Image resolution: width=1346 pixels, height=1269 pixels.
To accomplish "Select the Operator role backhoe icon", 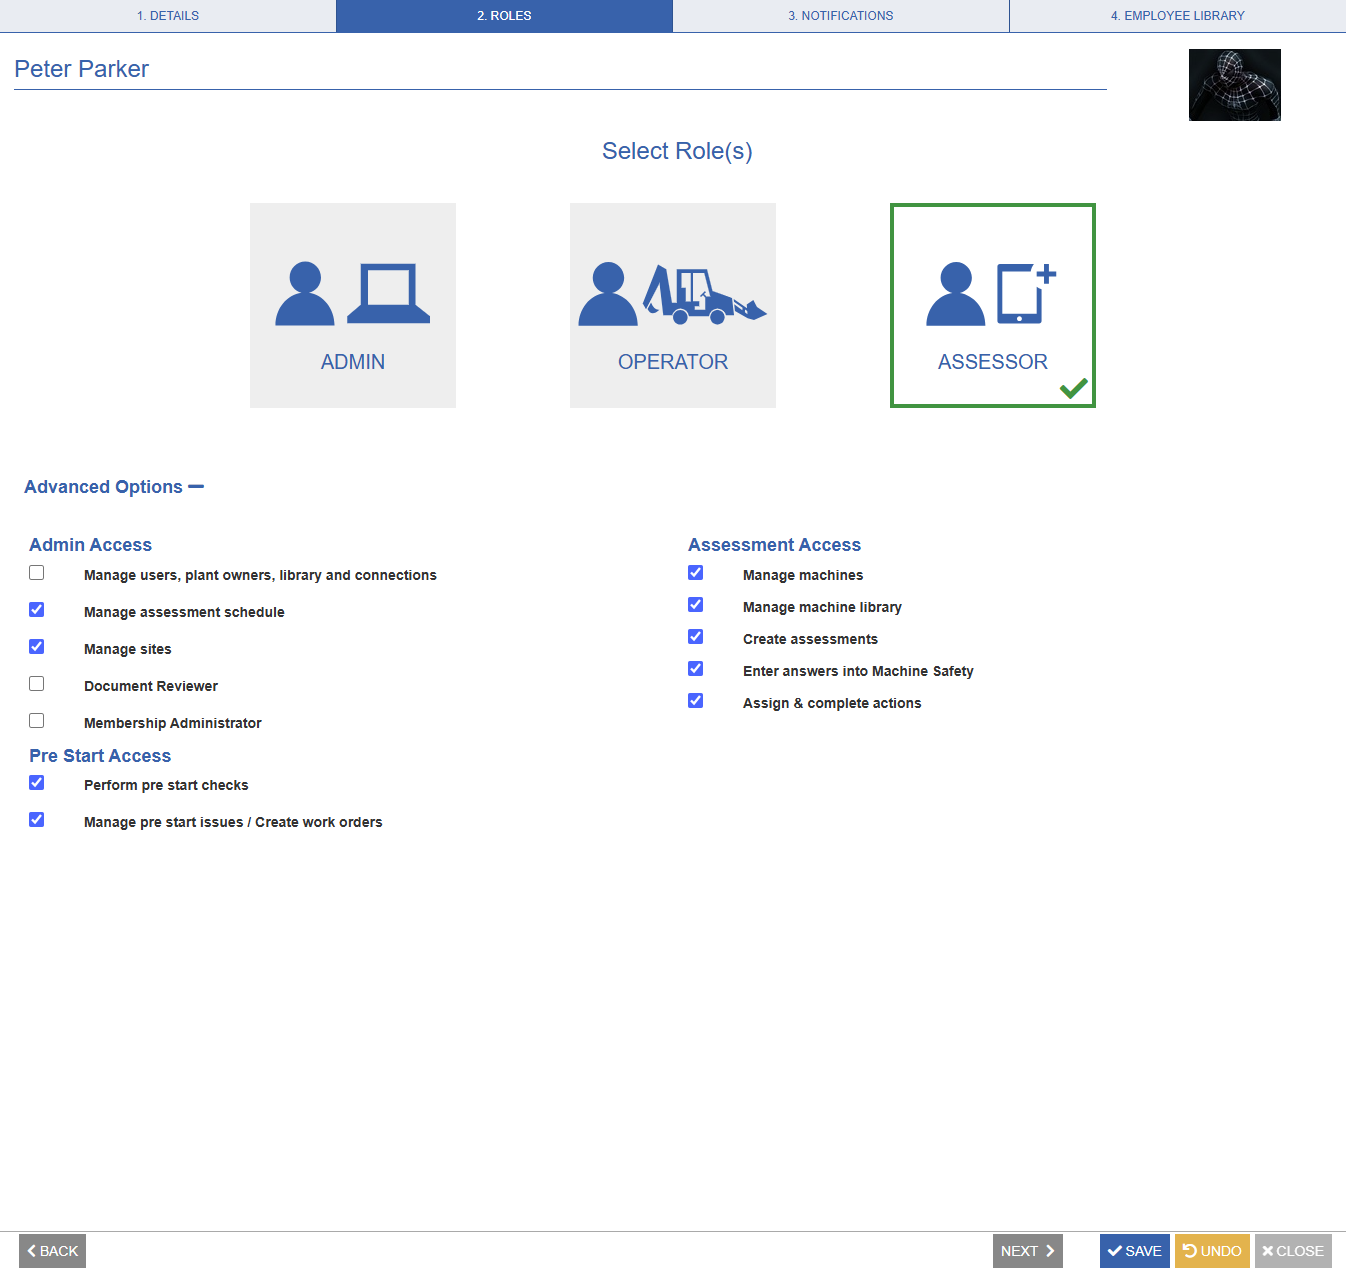I will coord(705,295).
